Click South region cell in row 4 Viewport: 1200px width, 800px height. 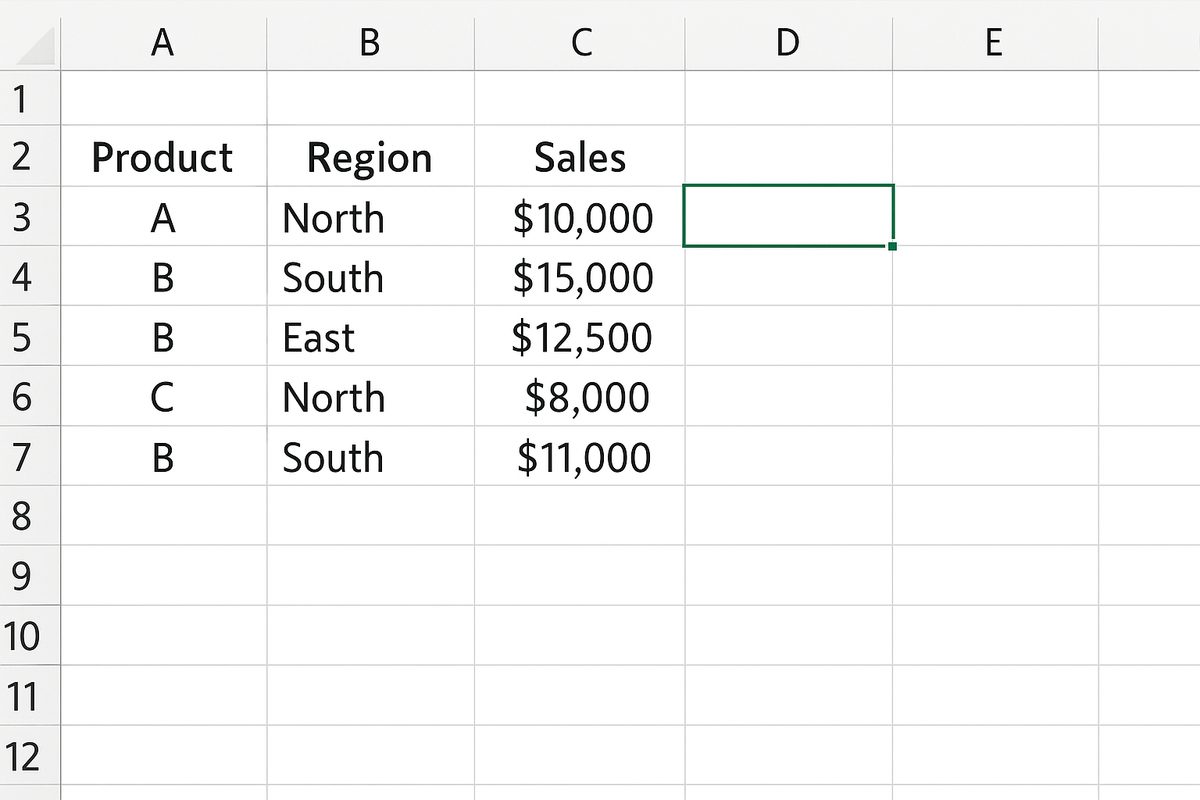[371, 275]
